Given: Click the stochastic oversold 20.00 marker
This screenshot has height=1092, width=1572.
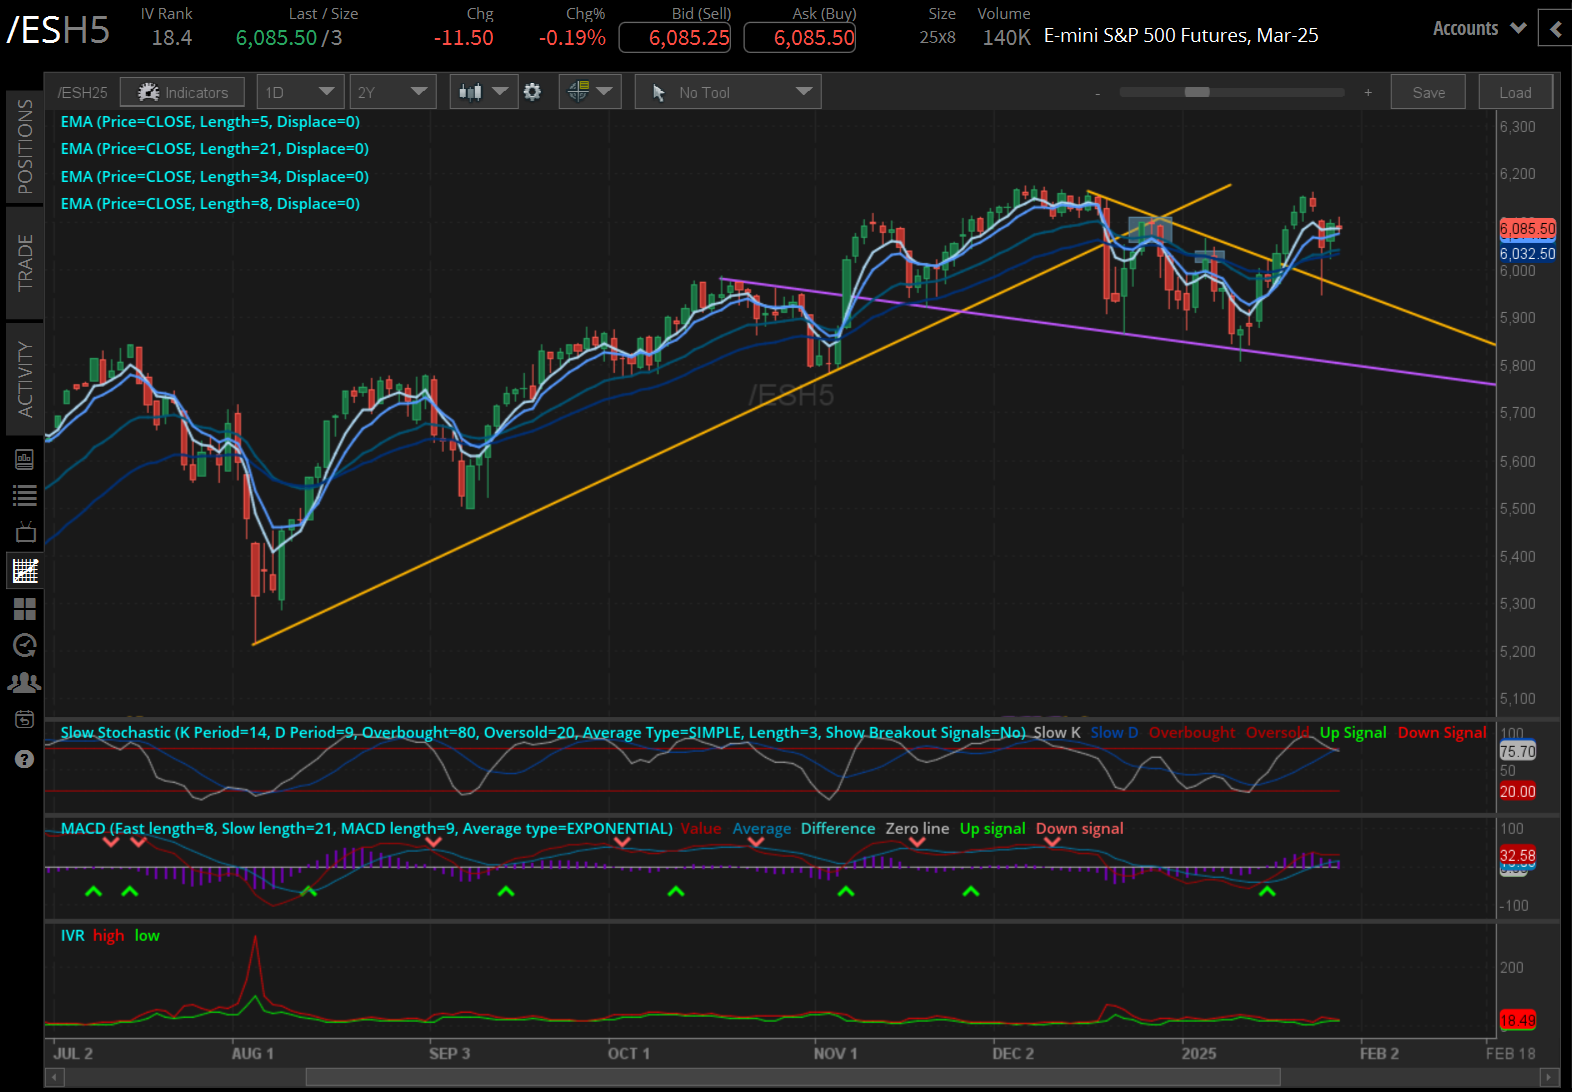Looking at the screenshot, I should [1517, 791].
